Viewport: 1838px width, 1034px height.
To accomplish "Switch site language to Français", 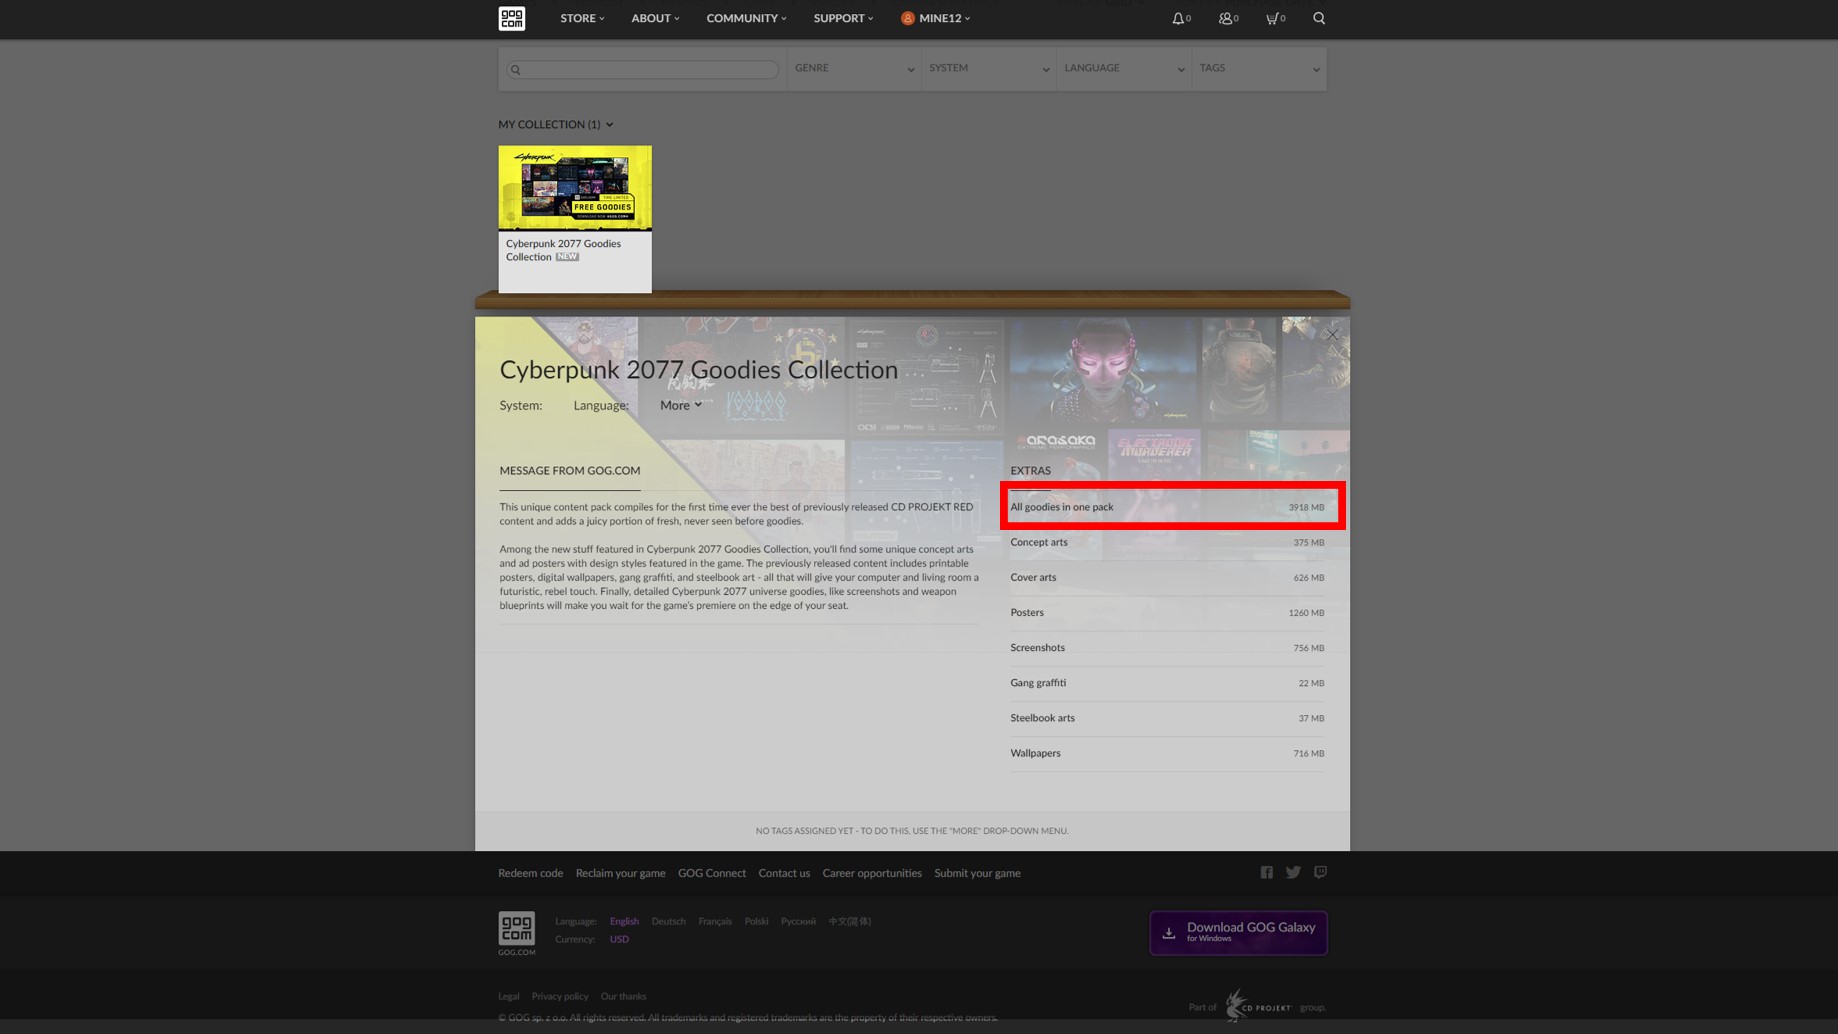I will 715,921.
